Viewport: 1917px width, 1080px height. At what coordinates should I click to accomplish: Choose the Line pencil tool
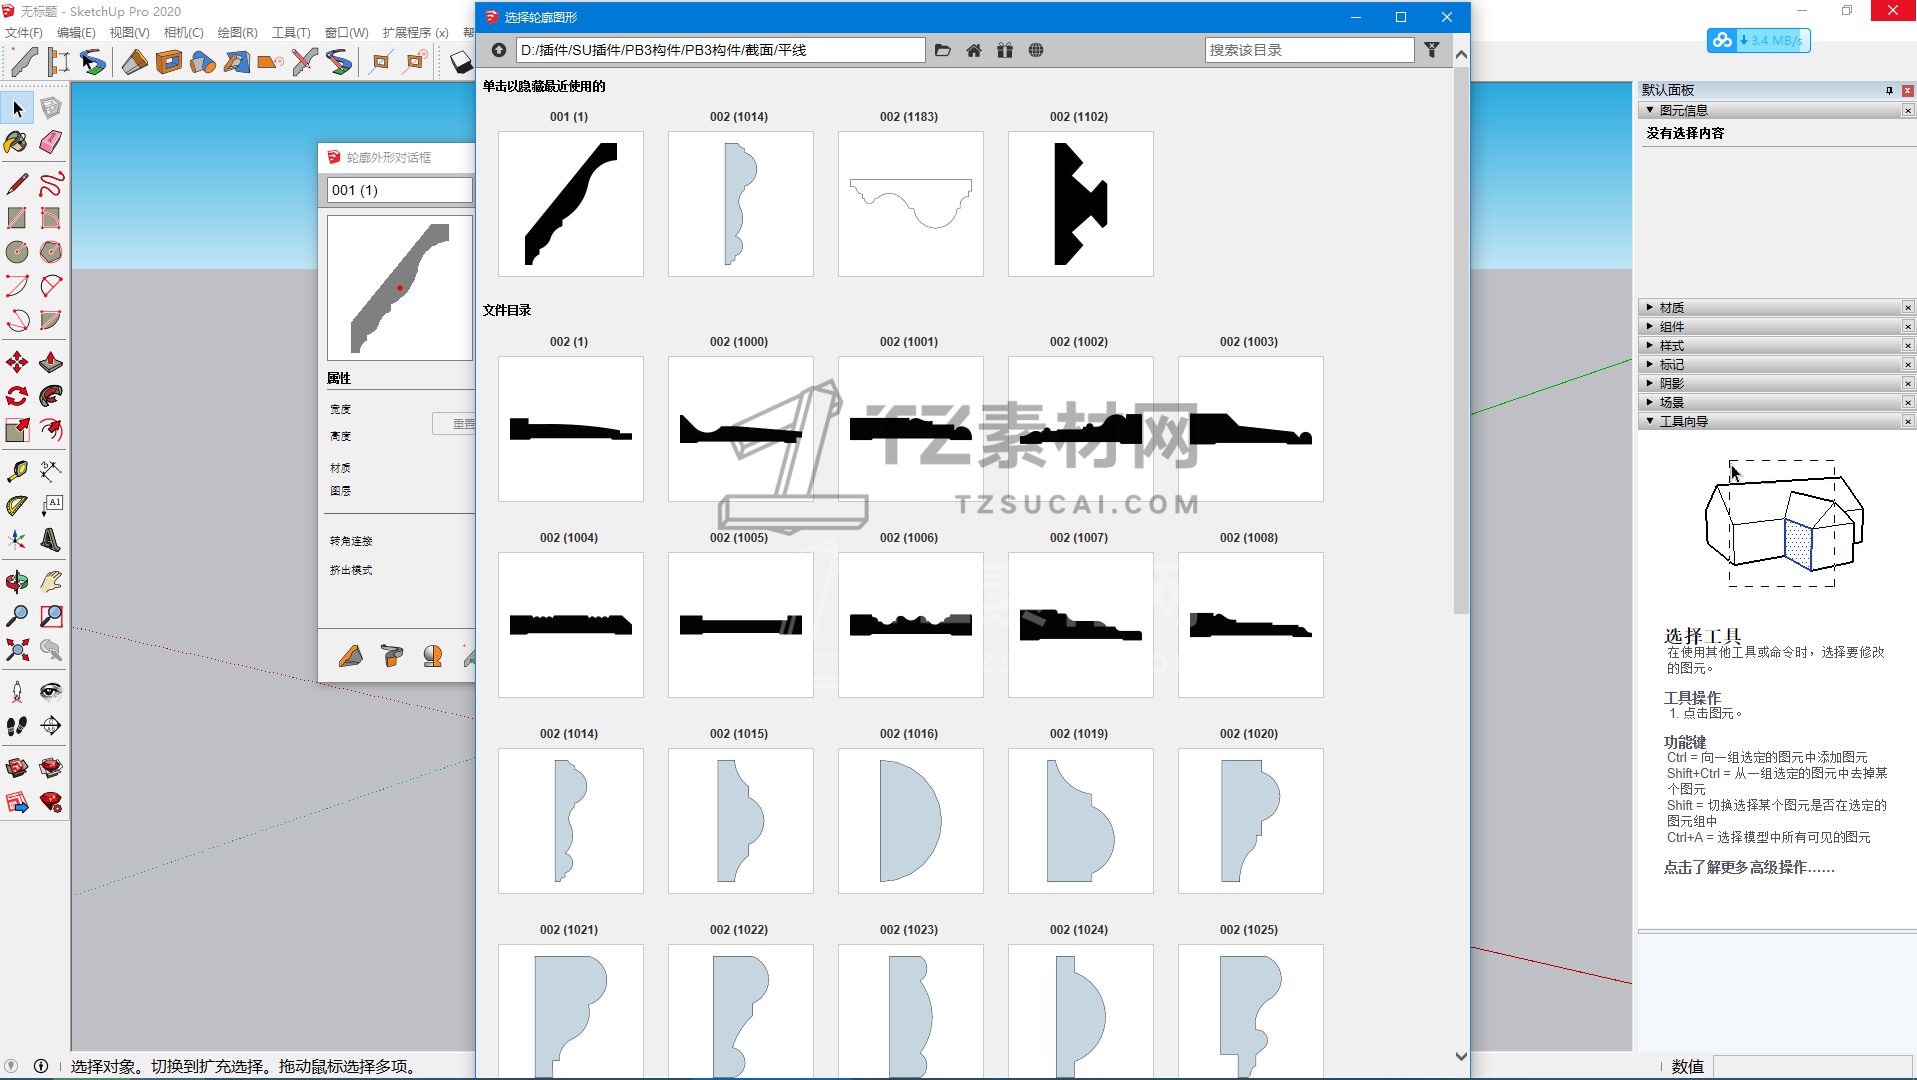17,184
